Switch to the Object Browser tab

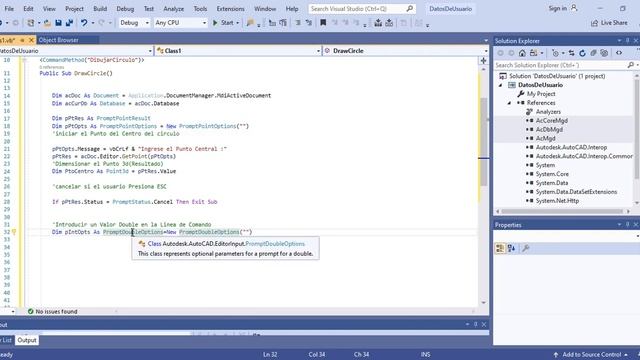[x=58, y=40]
